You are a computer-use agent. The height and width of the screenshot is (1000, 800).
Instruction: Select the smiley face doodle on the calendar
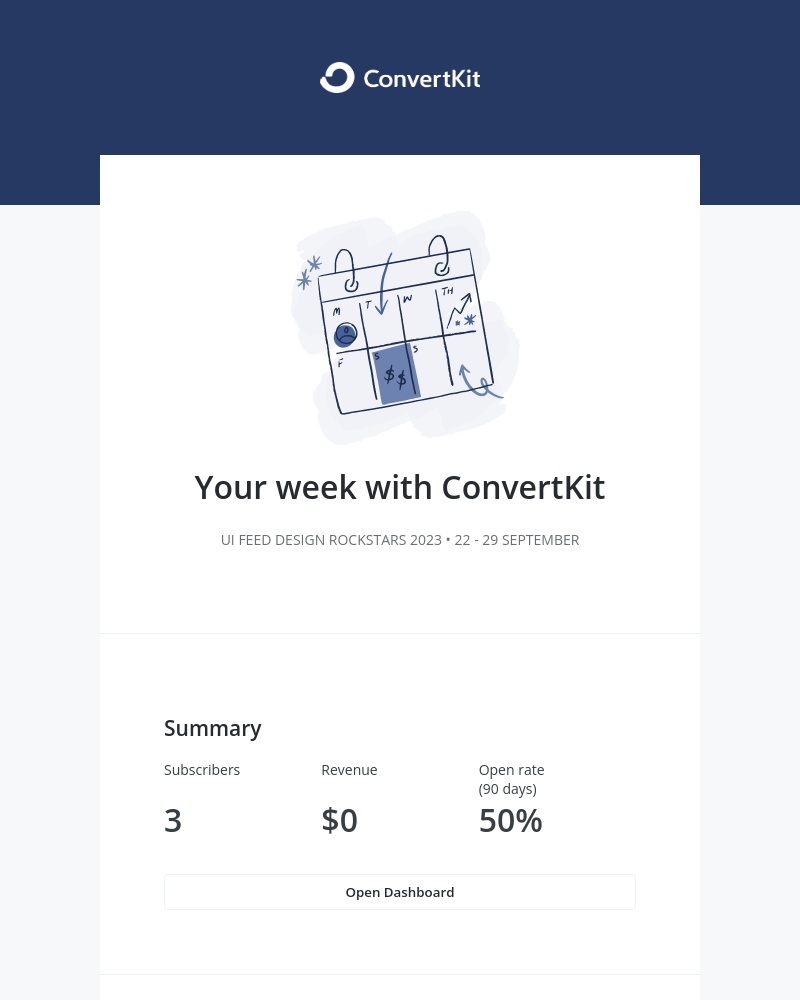tap(346, 334)
